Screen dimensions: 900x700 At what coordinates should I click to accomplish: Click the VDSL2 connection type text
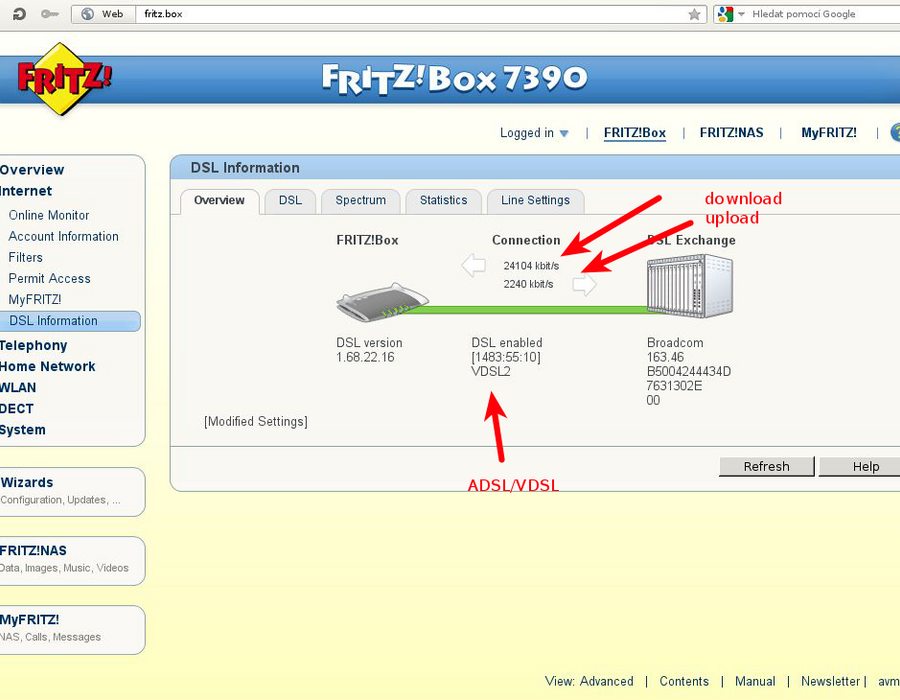pos(491,371)
